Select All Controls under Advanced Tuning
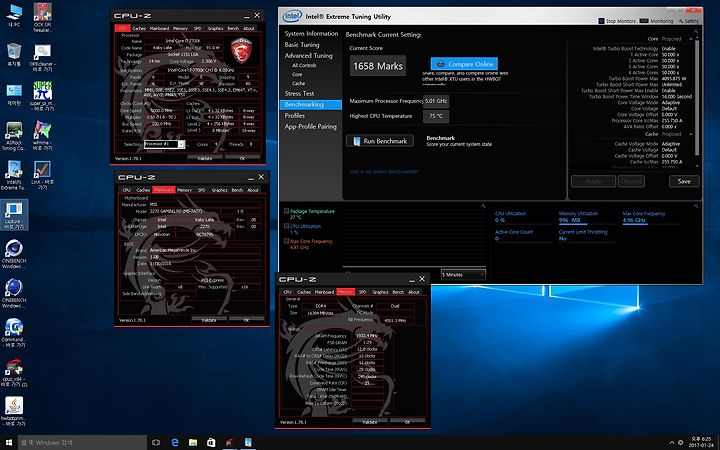Viewport: 720px width, 450px height. tap(304, 65)
